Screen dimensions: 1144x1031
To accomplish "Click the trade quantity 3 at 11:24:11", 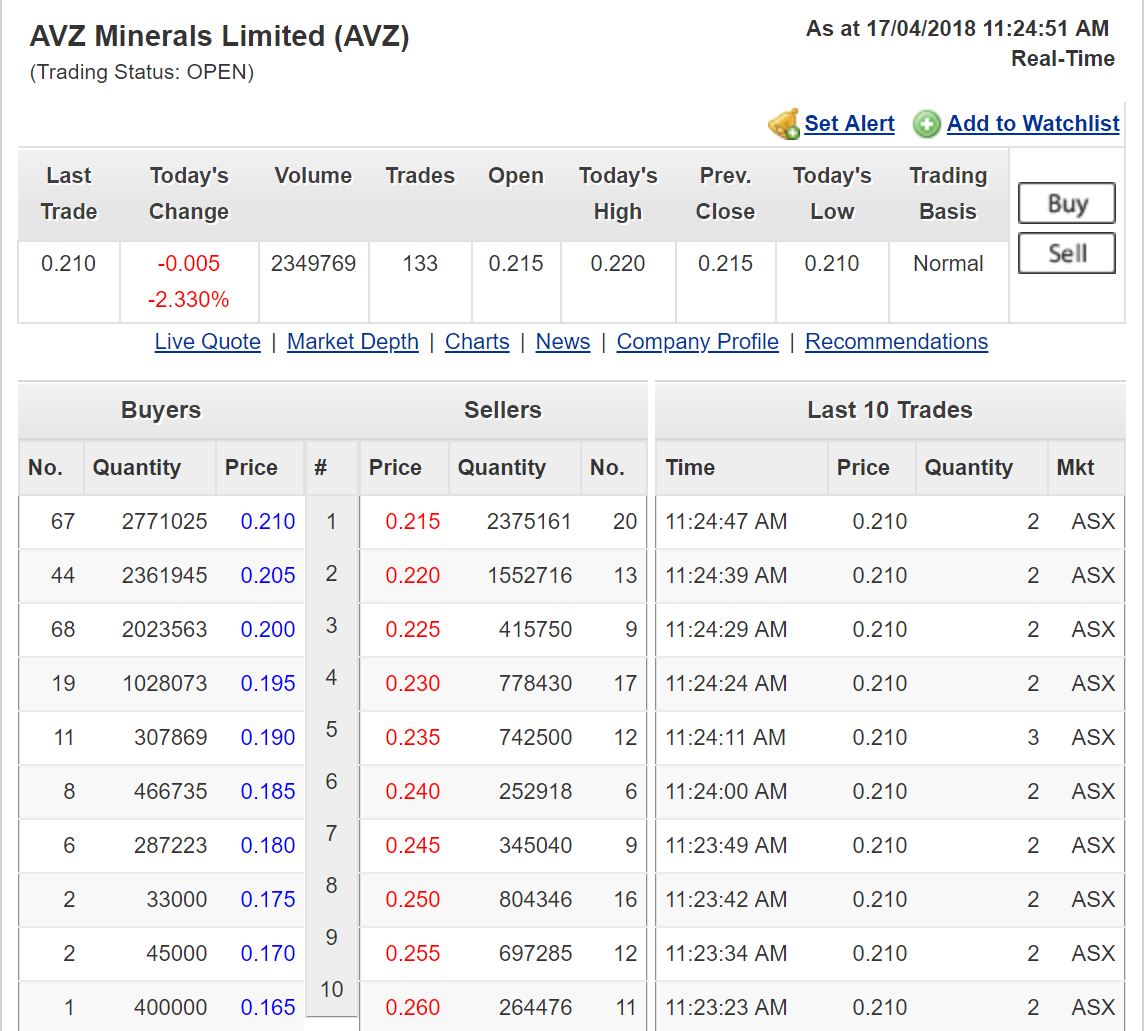I will point(1033,738).
